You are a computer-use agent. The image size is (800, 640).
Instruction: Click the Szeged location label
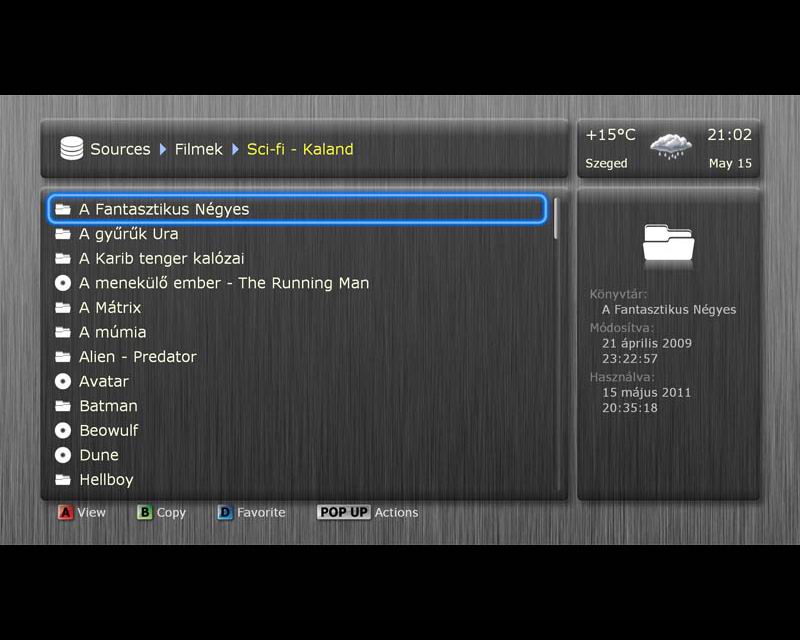point(606,163)
